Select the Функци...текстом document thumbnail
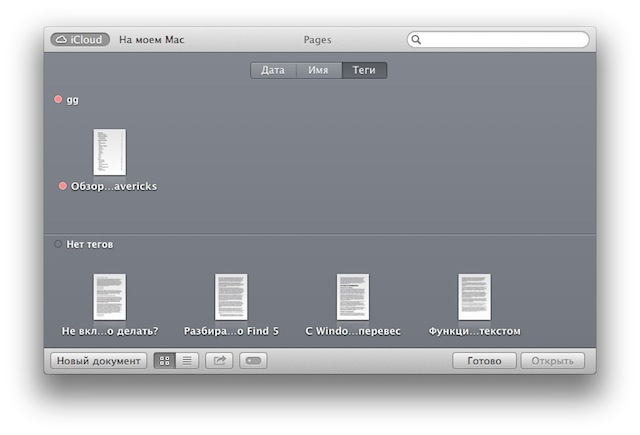 (474, 297)
